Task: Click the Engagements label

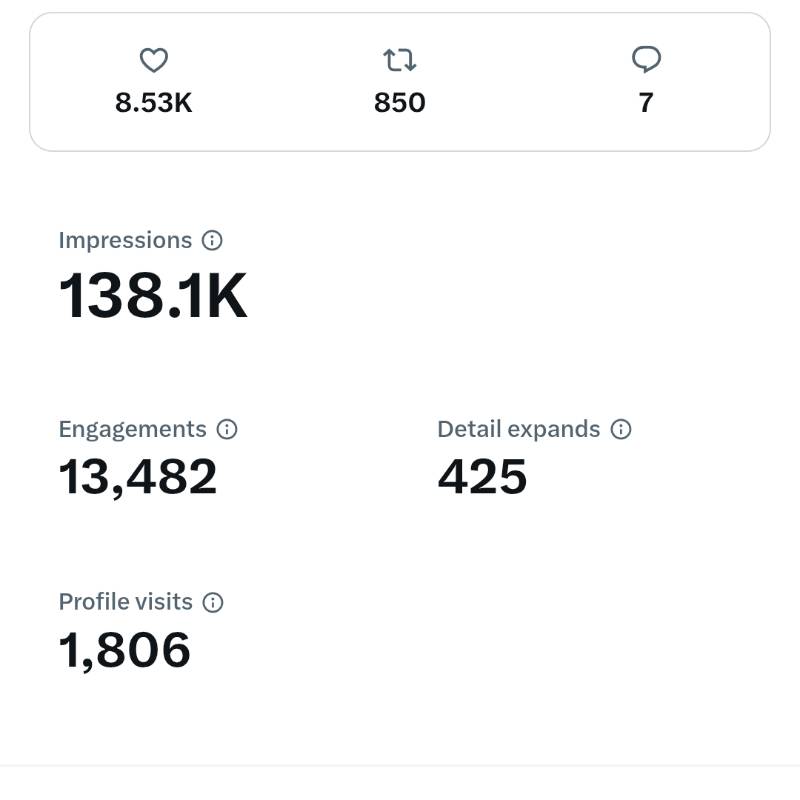Action: click(x=132, y=430)
